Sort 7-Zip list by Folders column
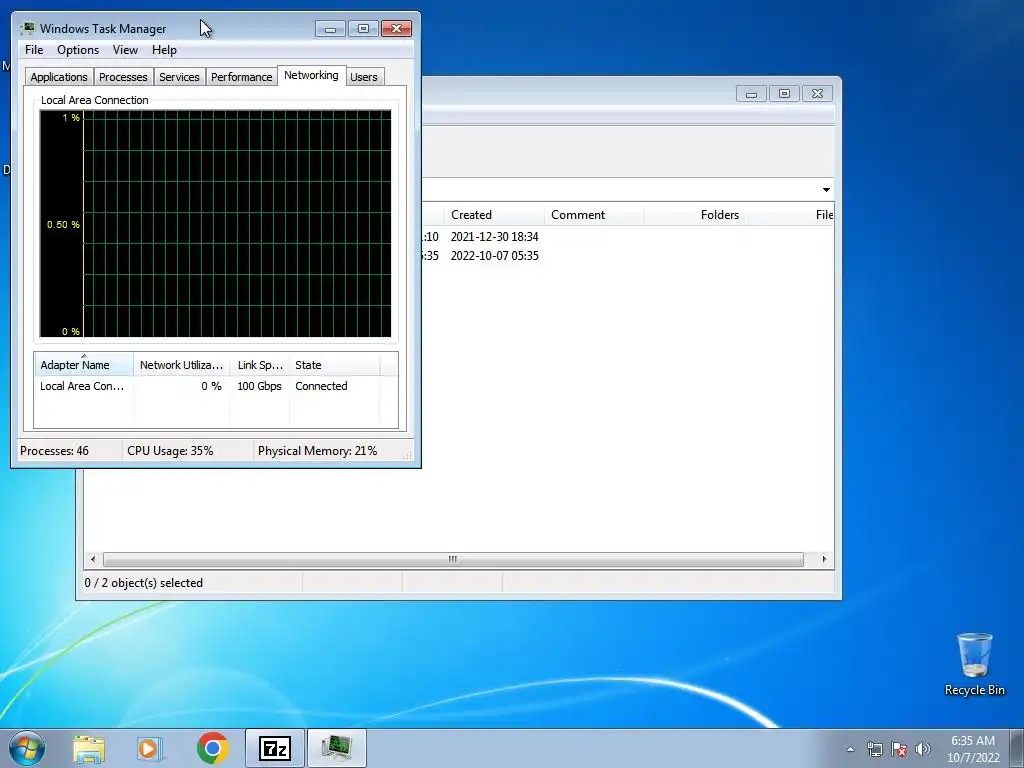This screenshot has height=768, width=1024. 694,215
